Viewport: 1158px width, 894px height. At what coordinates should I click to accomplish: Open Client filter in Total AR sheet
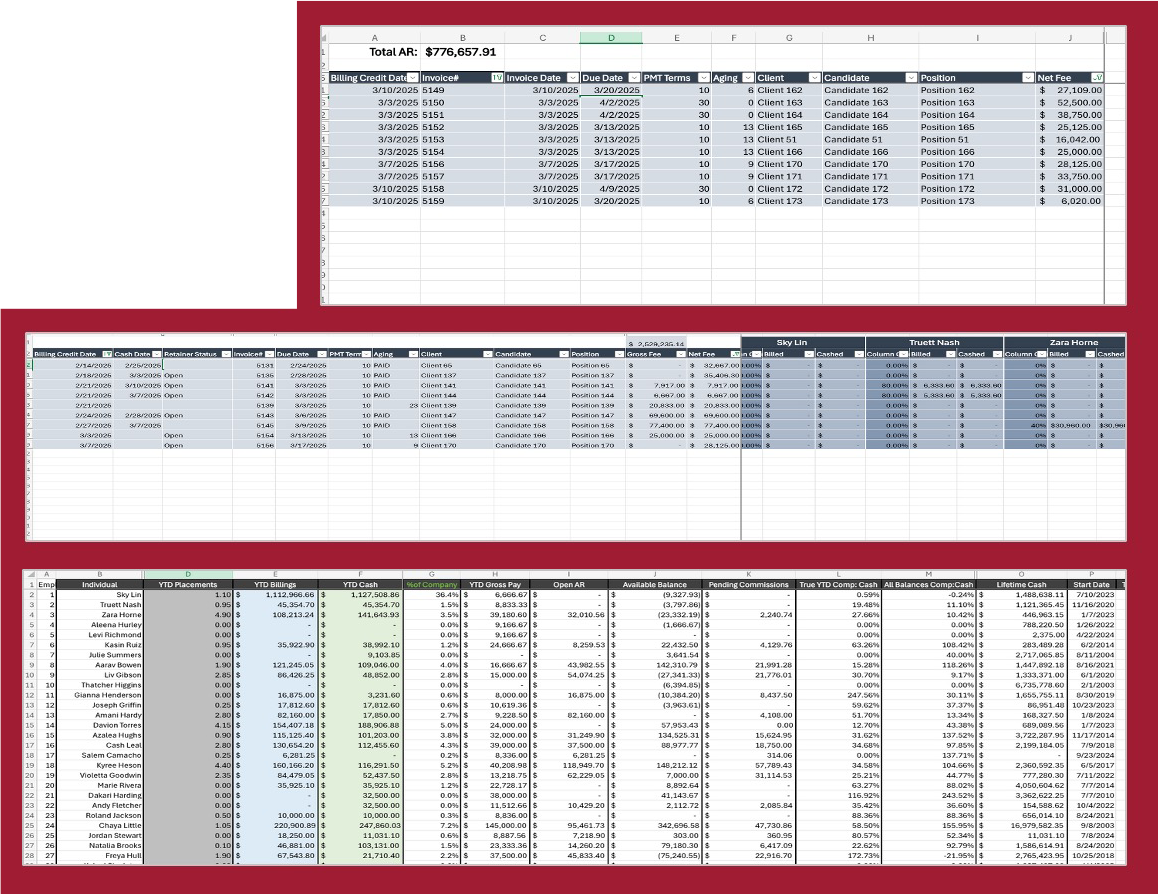pos(814,78)
